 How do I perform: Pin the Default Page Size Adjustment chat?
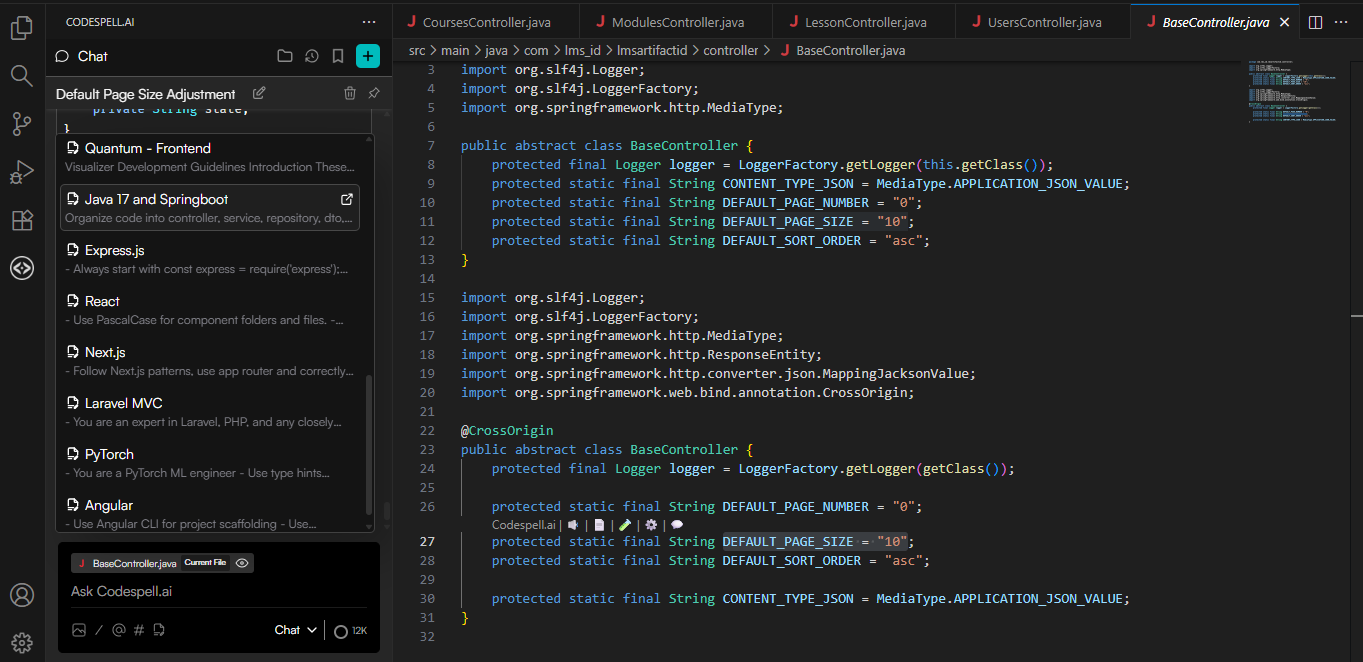coord(373,93)
